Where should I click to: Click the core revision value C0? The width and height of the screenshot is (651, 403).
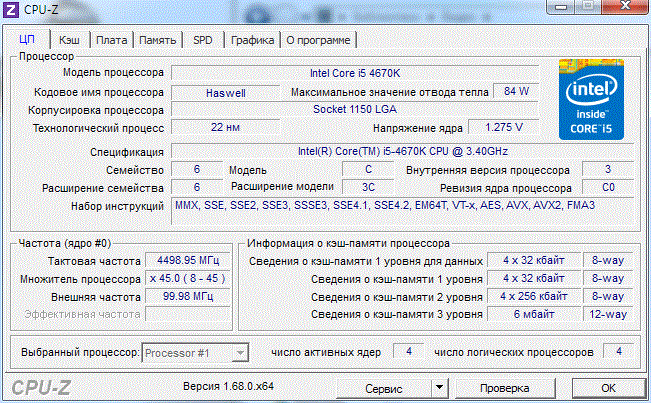tap(608, 187)
